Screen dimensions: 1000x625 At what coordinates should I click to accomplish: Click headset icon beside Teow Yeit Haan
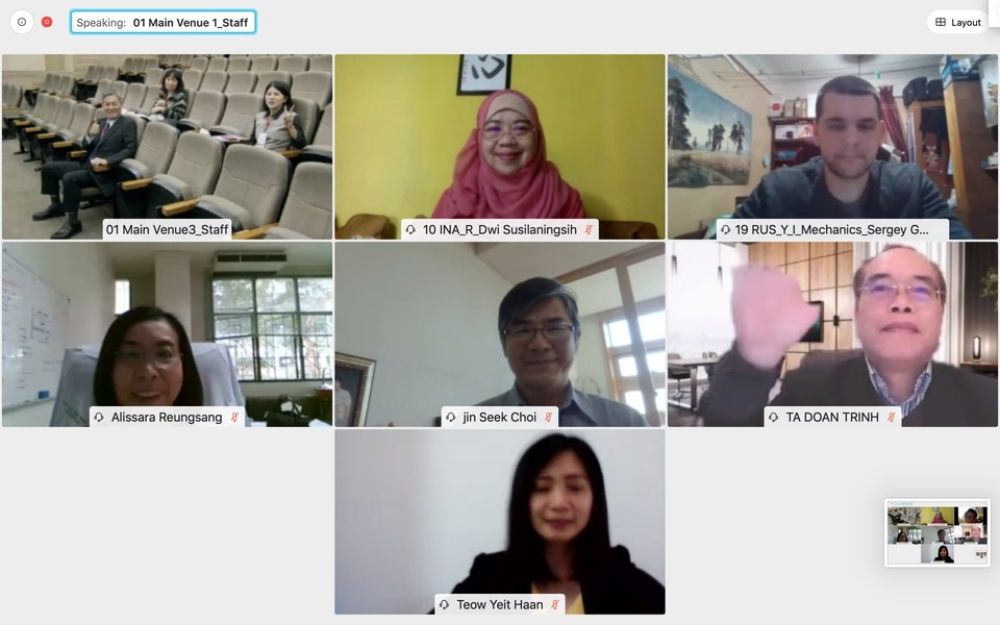point(445,605)
